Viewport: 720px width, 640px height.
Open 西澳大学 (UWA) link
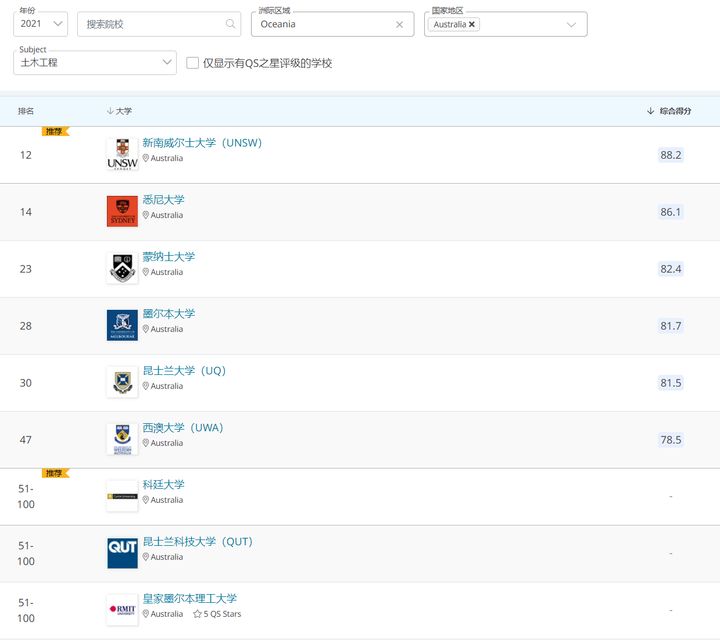pos(183,427)
